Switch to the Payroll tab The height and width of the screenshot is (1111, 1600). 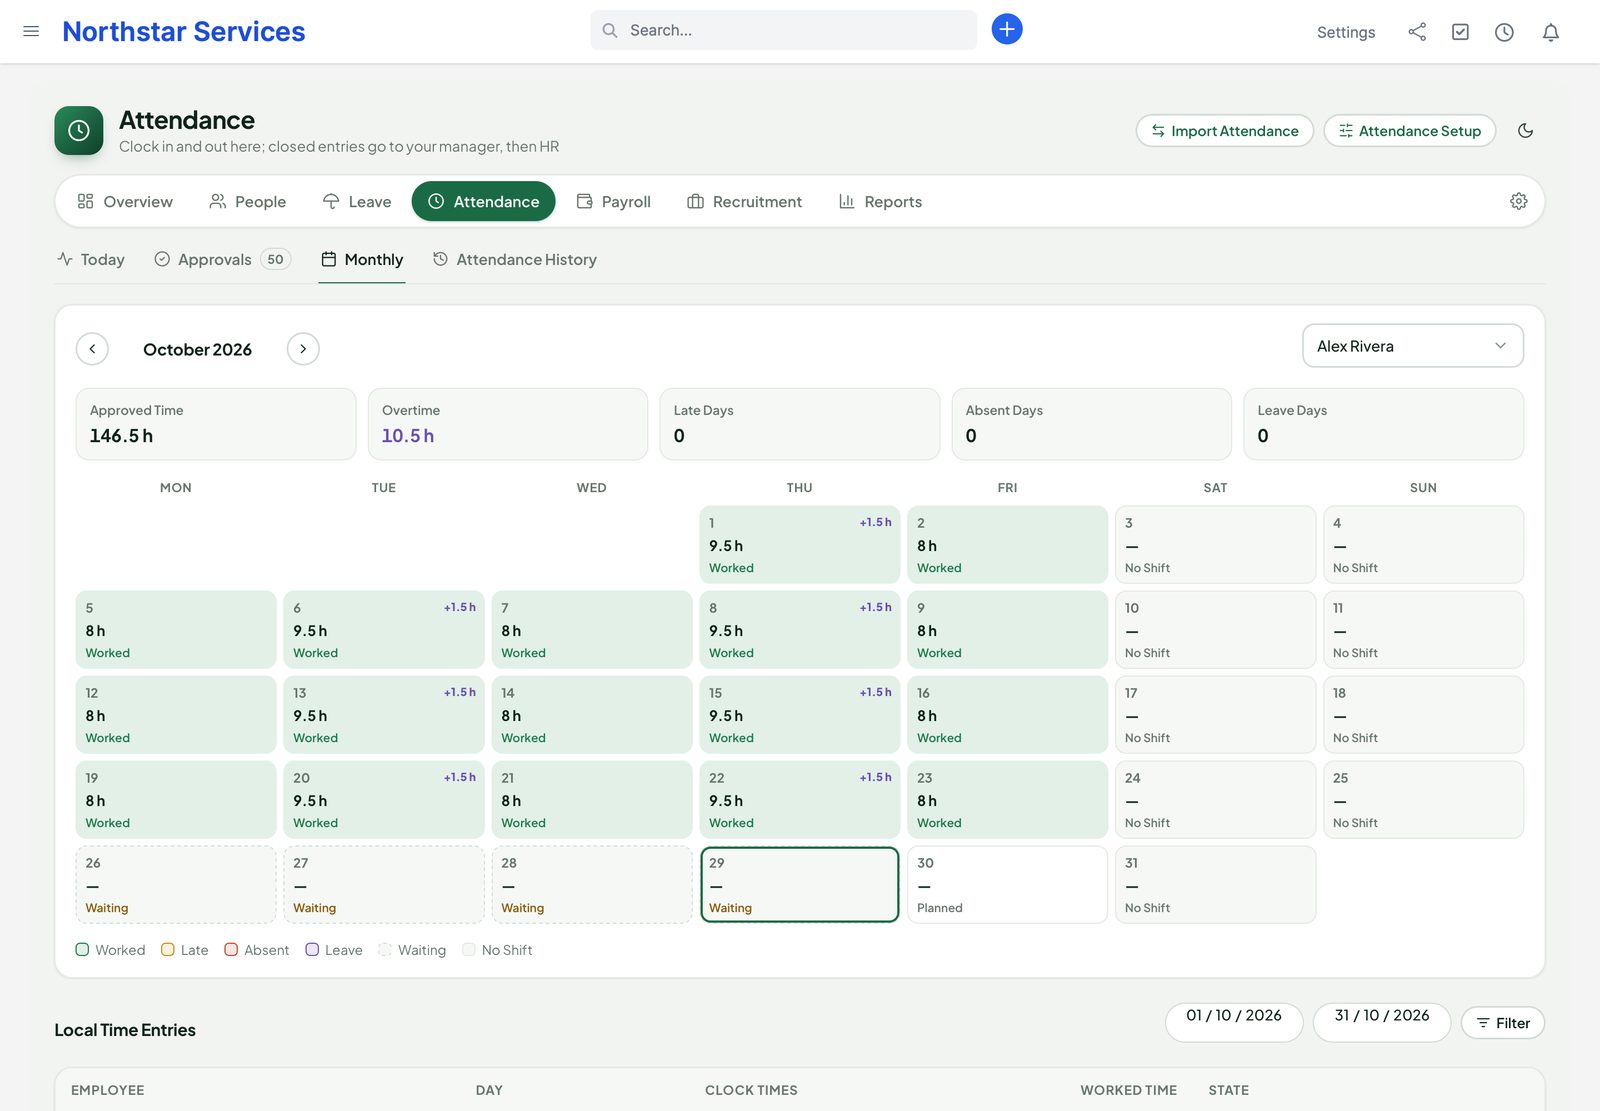point(614,202)
